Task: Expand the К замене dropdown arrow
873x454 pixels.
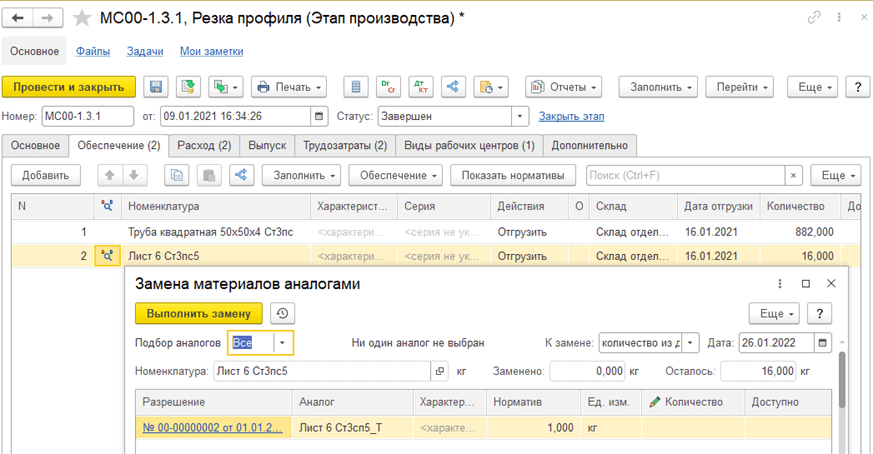Action: (690, 343)
